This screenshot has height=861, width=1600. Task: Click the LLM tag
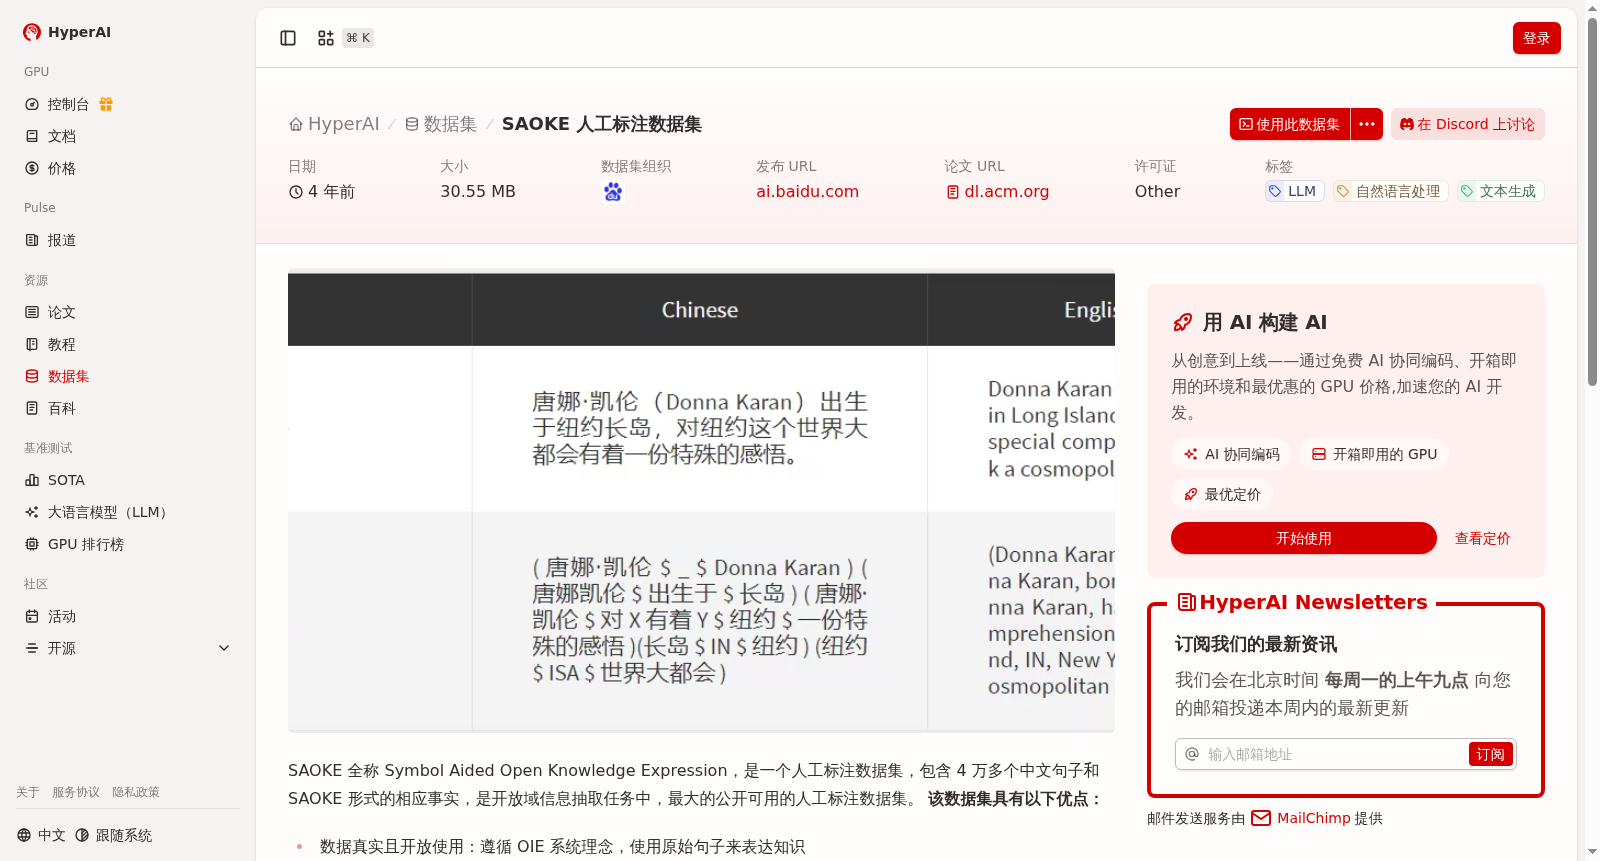coord(1294,191)
